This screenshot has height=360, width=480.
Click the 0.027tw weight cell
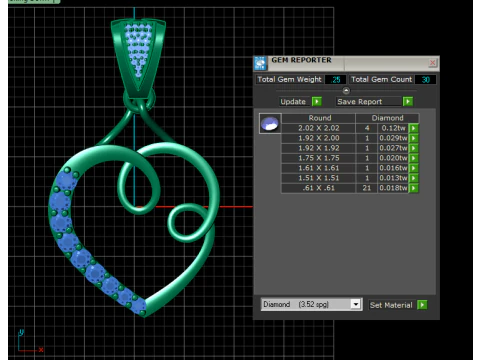click(393, 148)
